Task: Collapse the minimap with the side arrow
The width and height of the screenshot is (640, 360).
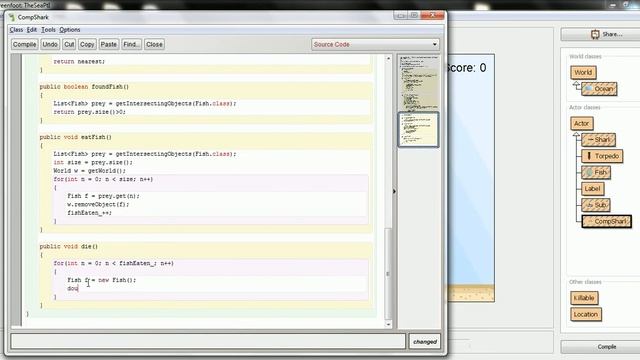Action: tap(394, 191)
